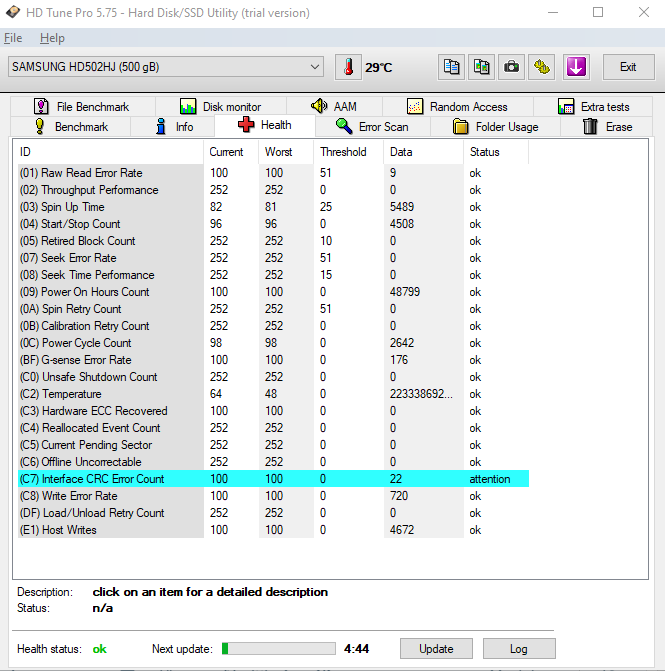Screen dimensions: 665x671
Task: Click the 48799 power on hours value
Action: (x=405, y=292)
